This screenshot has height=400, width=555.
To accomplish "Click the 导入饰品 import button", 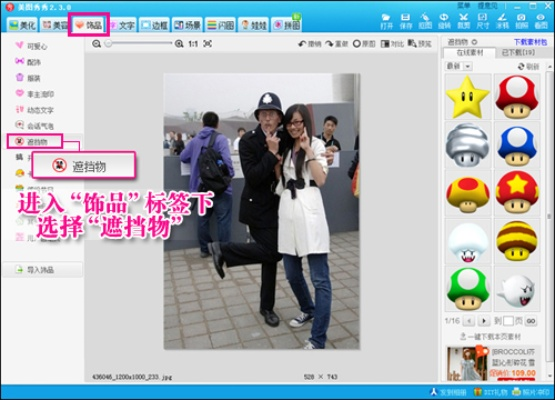I will (x=42, y=270).
